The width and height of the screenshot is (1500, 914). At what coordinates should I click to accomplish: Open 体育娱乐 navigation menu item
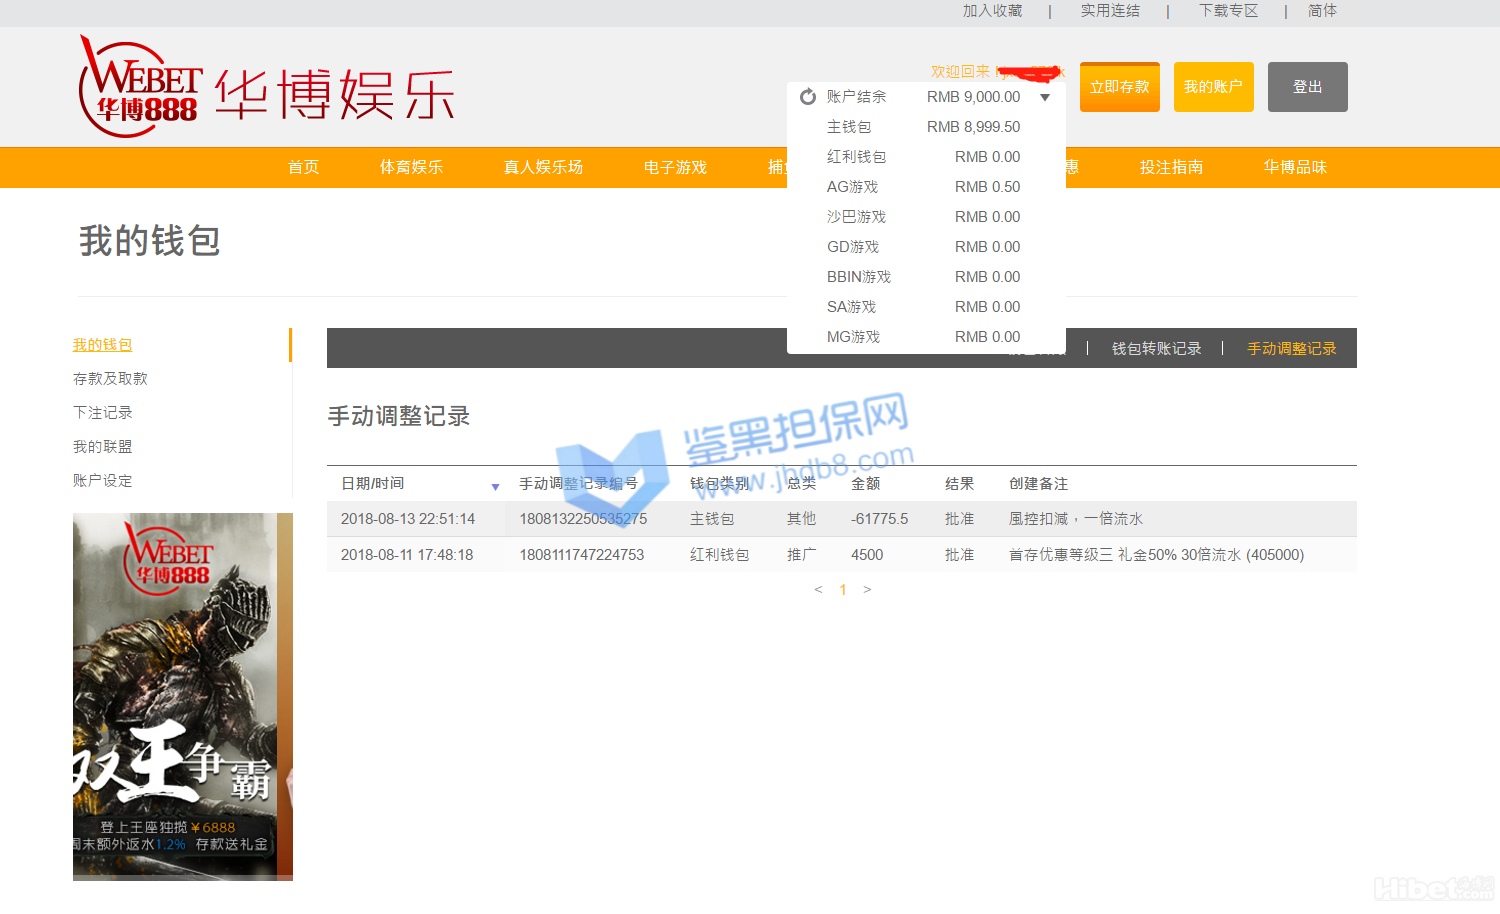[411, 167]
